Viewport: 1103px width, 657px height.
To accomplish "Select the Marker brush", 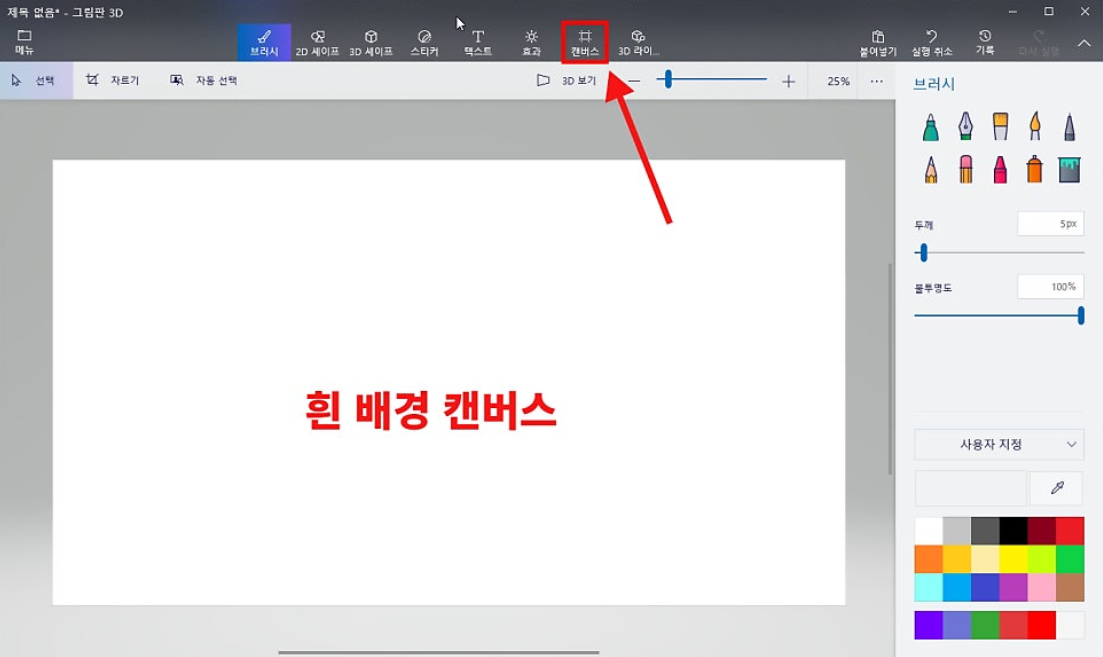I will pyautogui.click(x=930, y=126).
